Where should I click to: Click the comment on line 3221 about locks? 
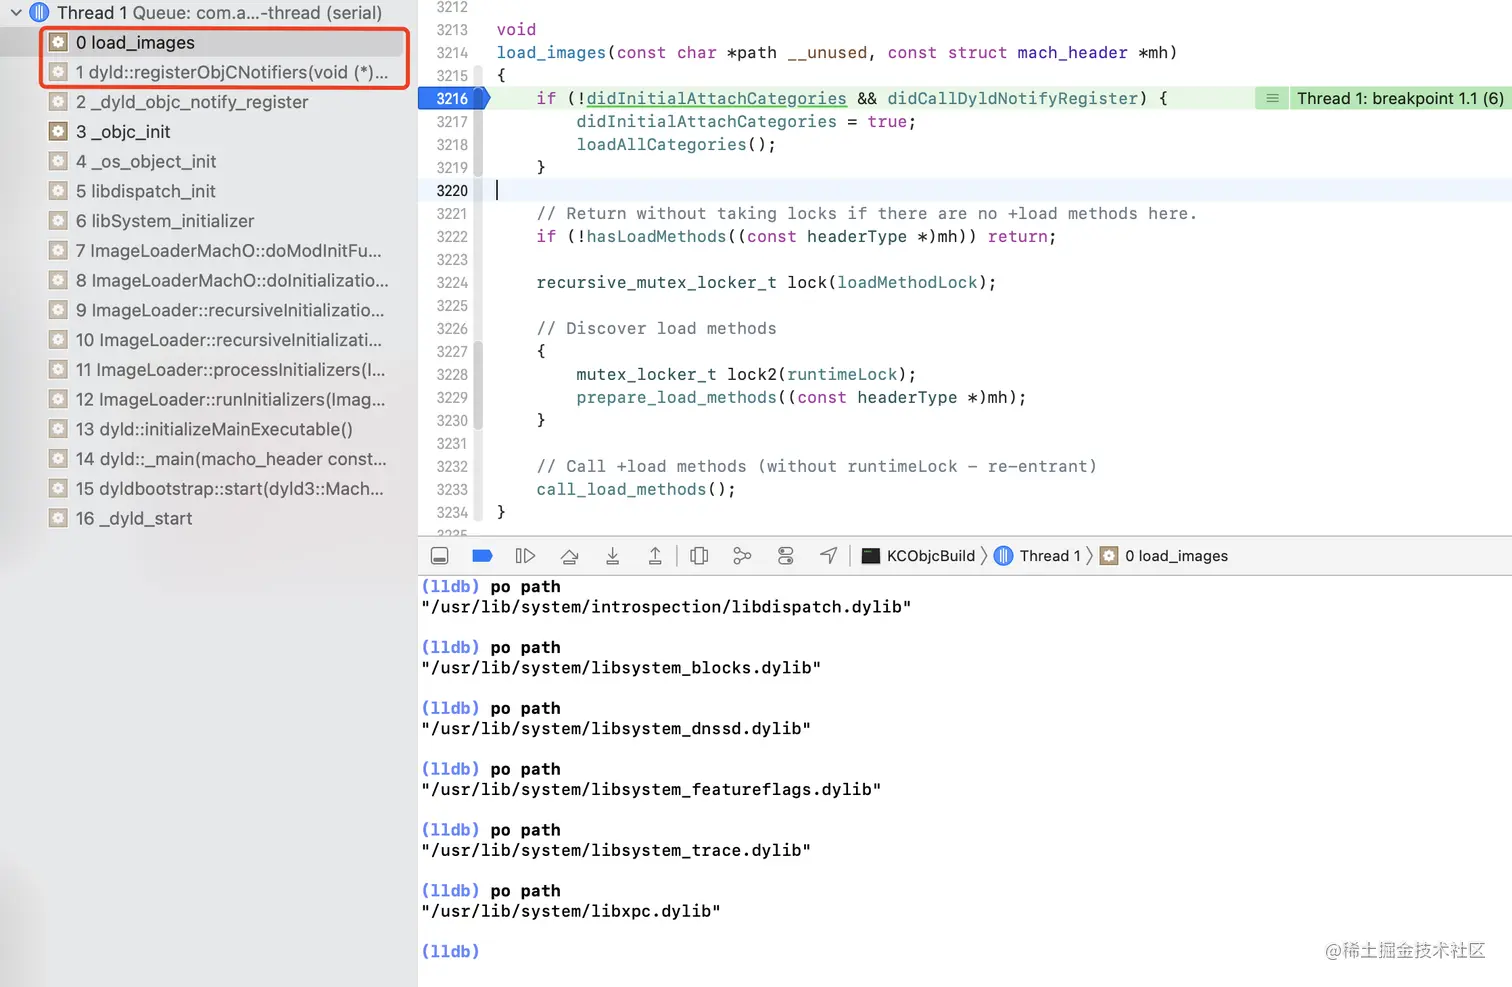(866, 213)
